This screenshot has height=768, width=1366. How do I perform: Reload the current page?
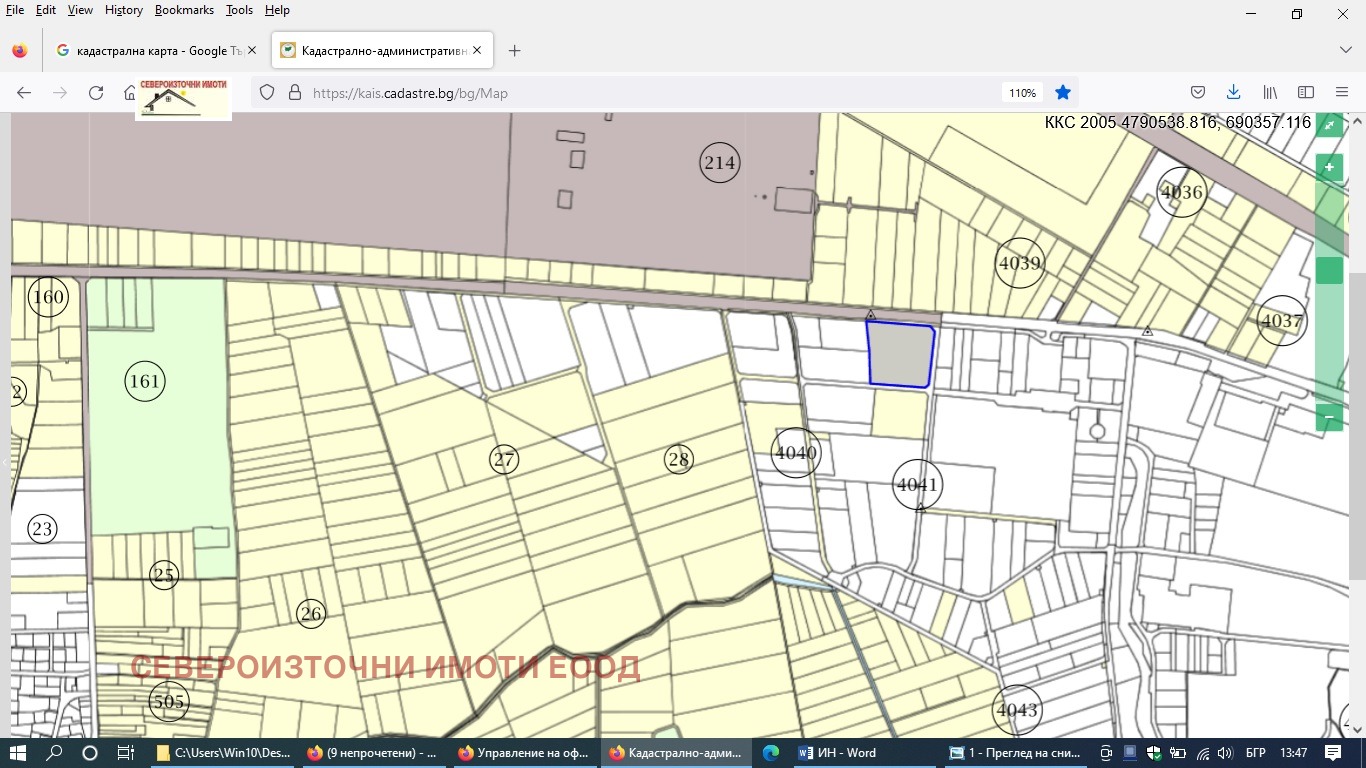coord(96,93)
